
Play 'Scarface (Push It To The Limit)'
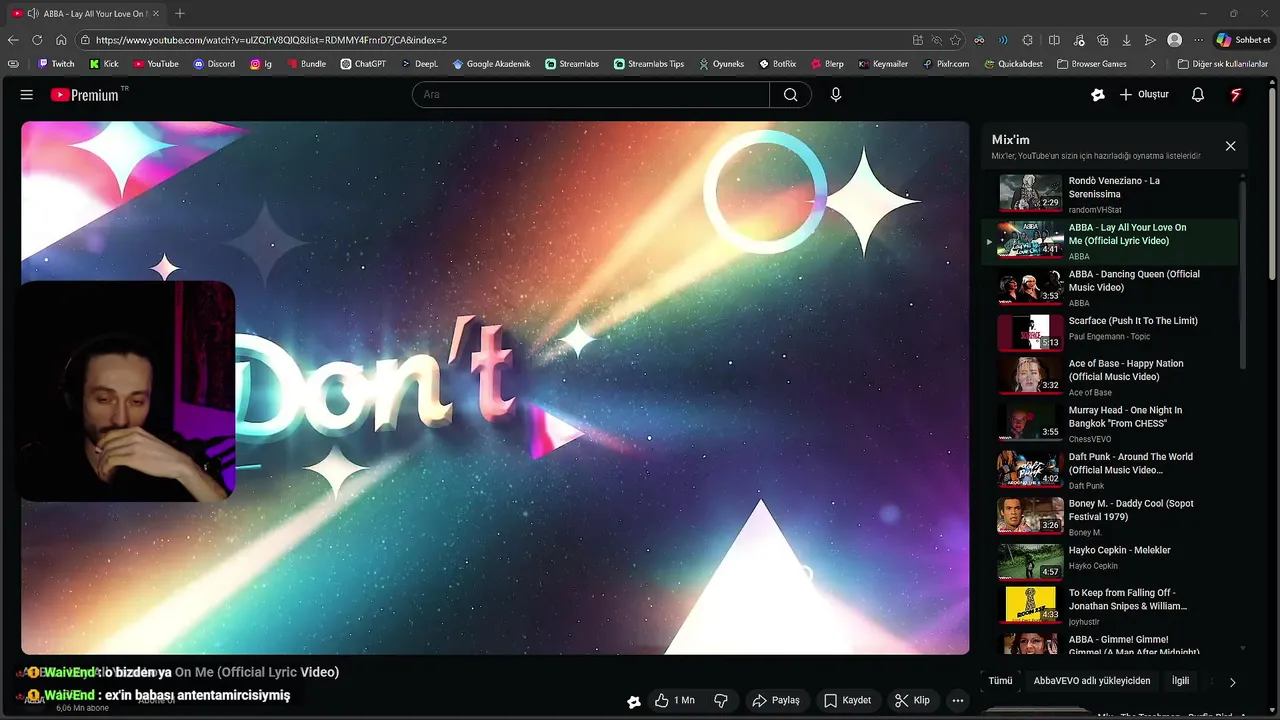(x=1109, y=332)
